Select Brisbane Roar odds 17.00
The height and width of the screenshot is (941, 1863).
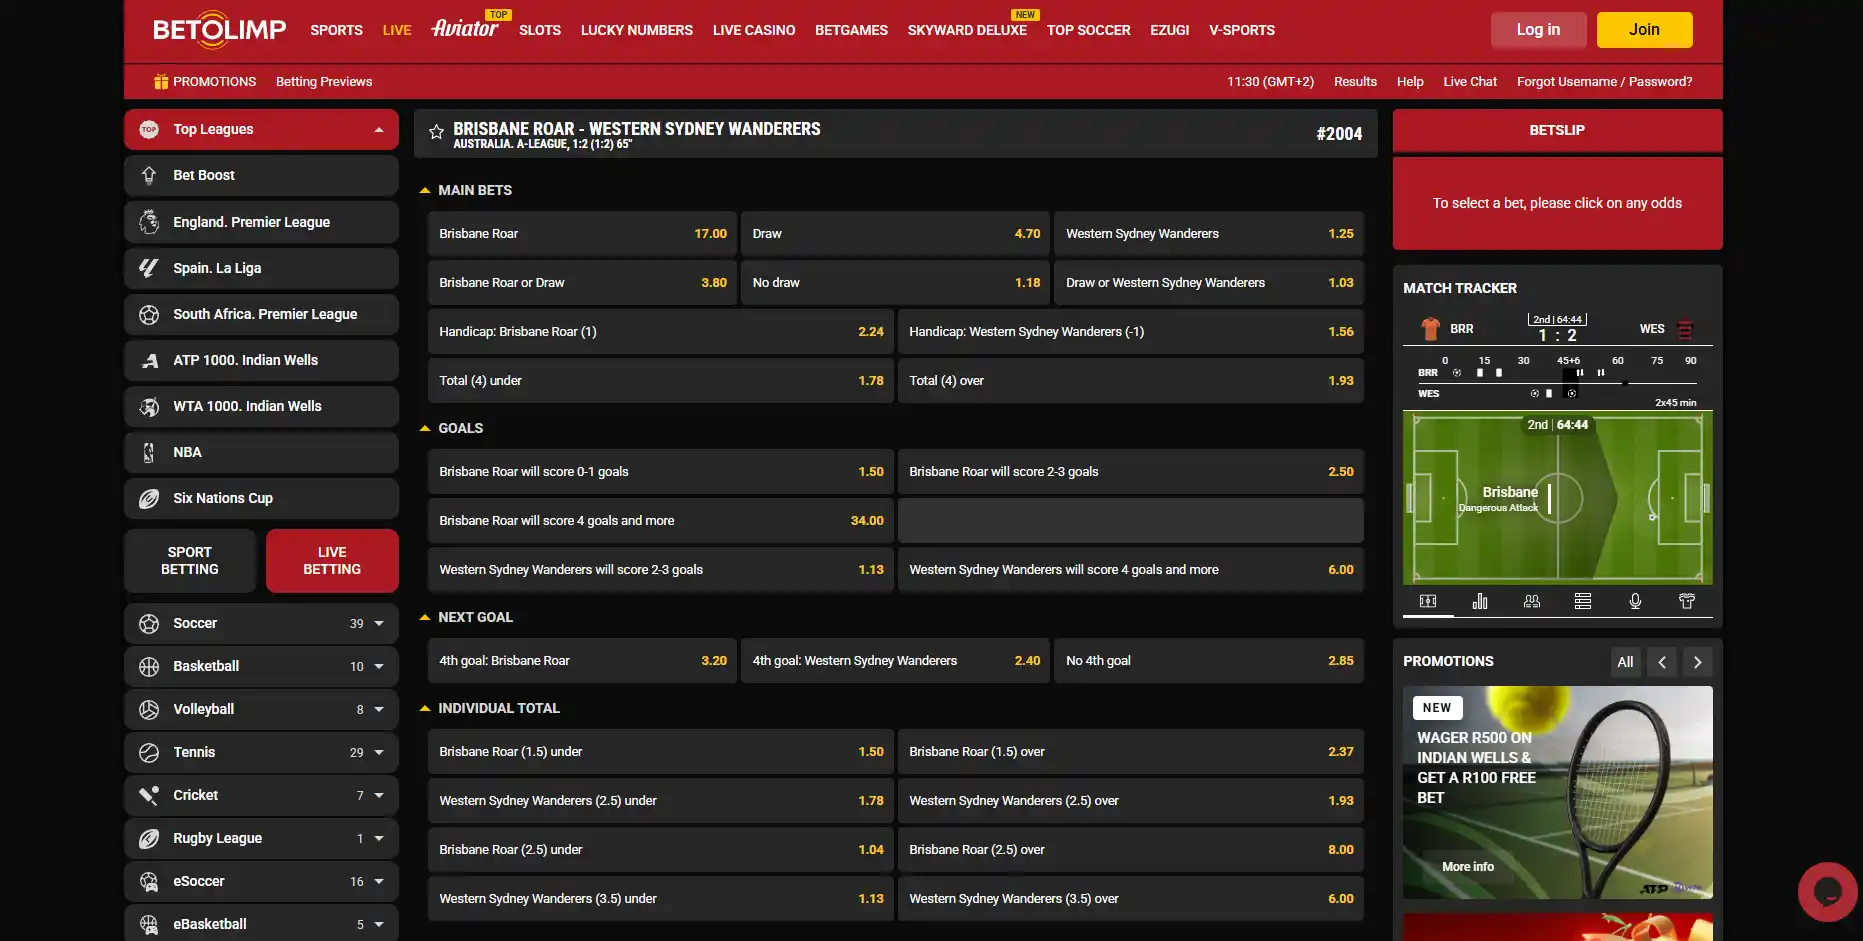582,234
